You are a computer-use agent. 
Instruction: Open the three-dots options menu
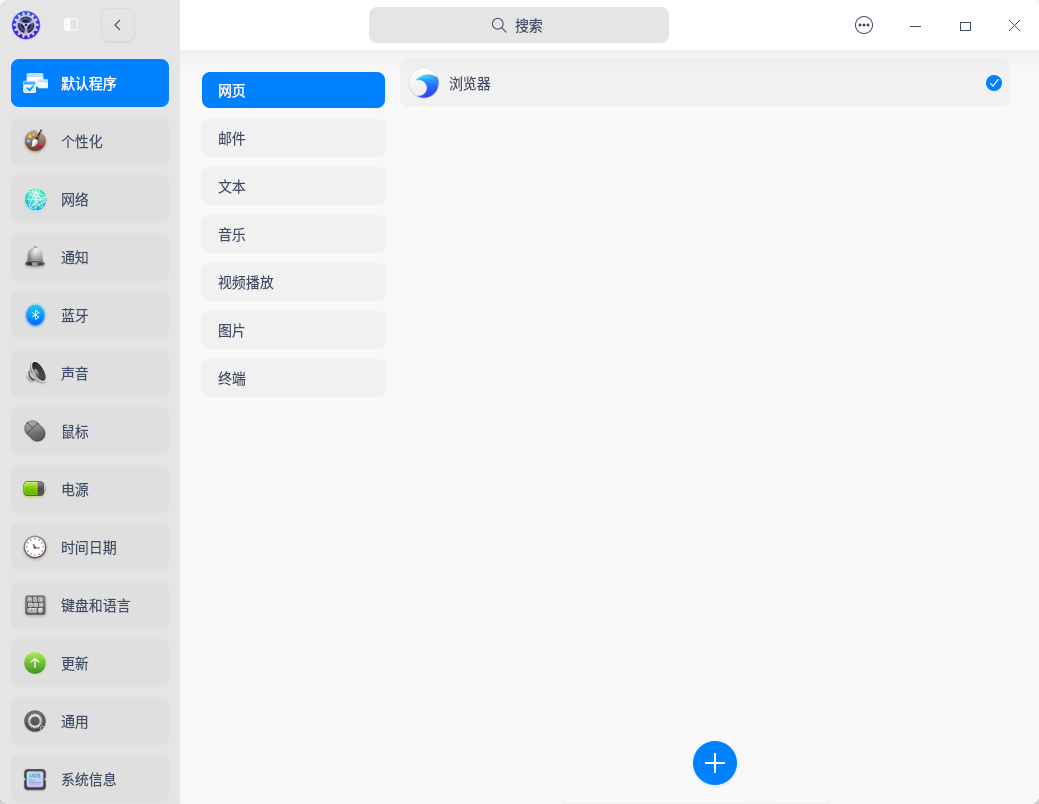863,25
